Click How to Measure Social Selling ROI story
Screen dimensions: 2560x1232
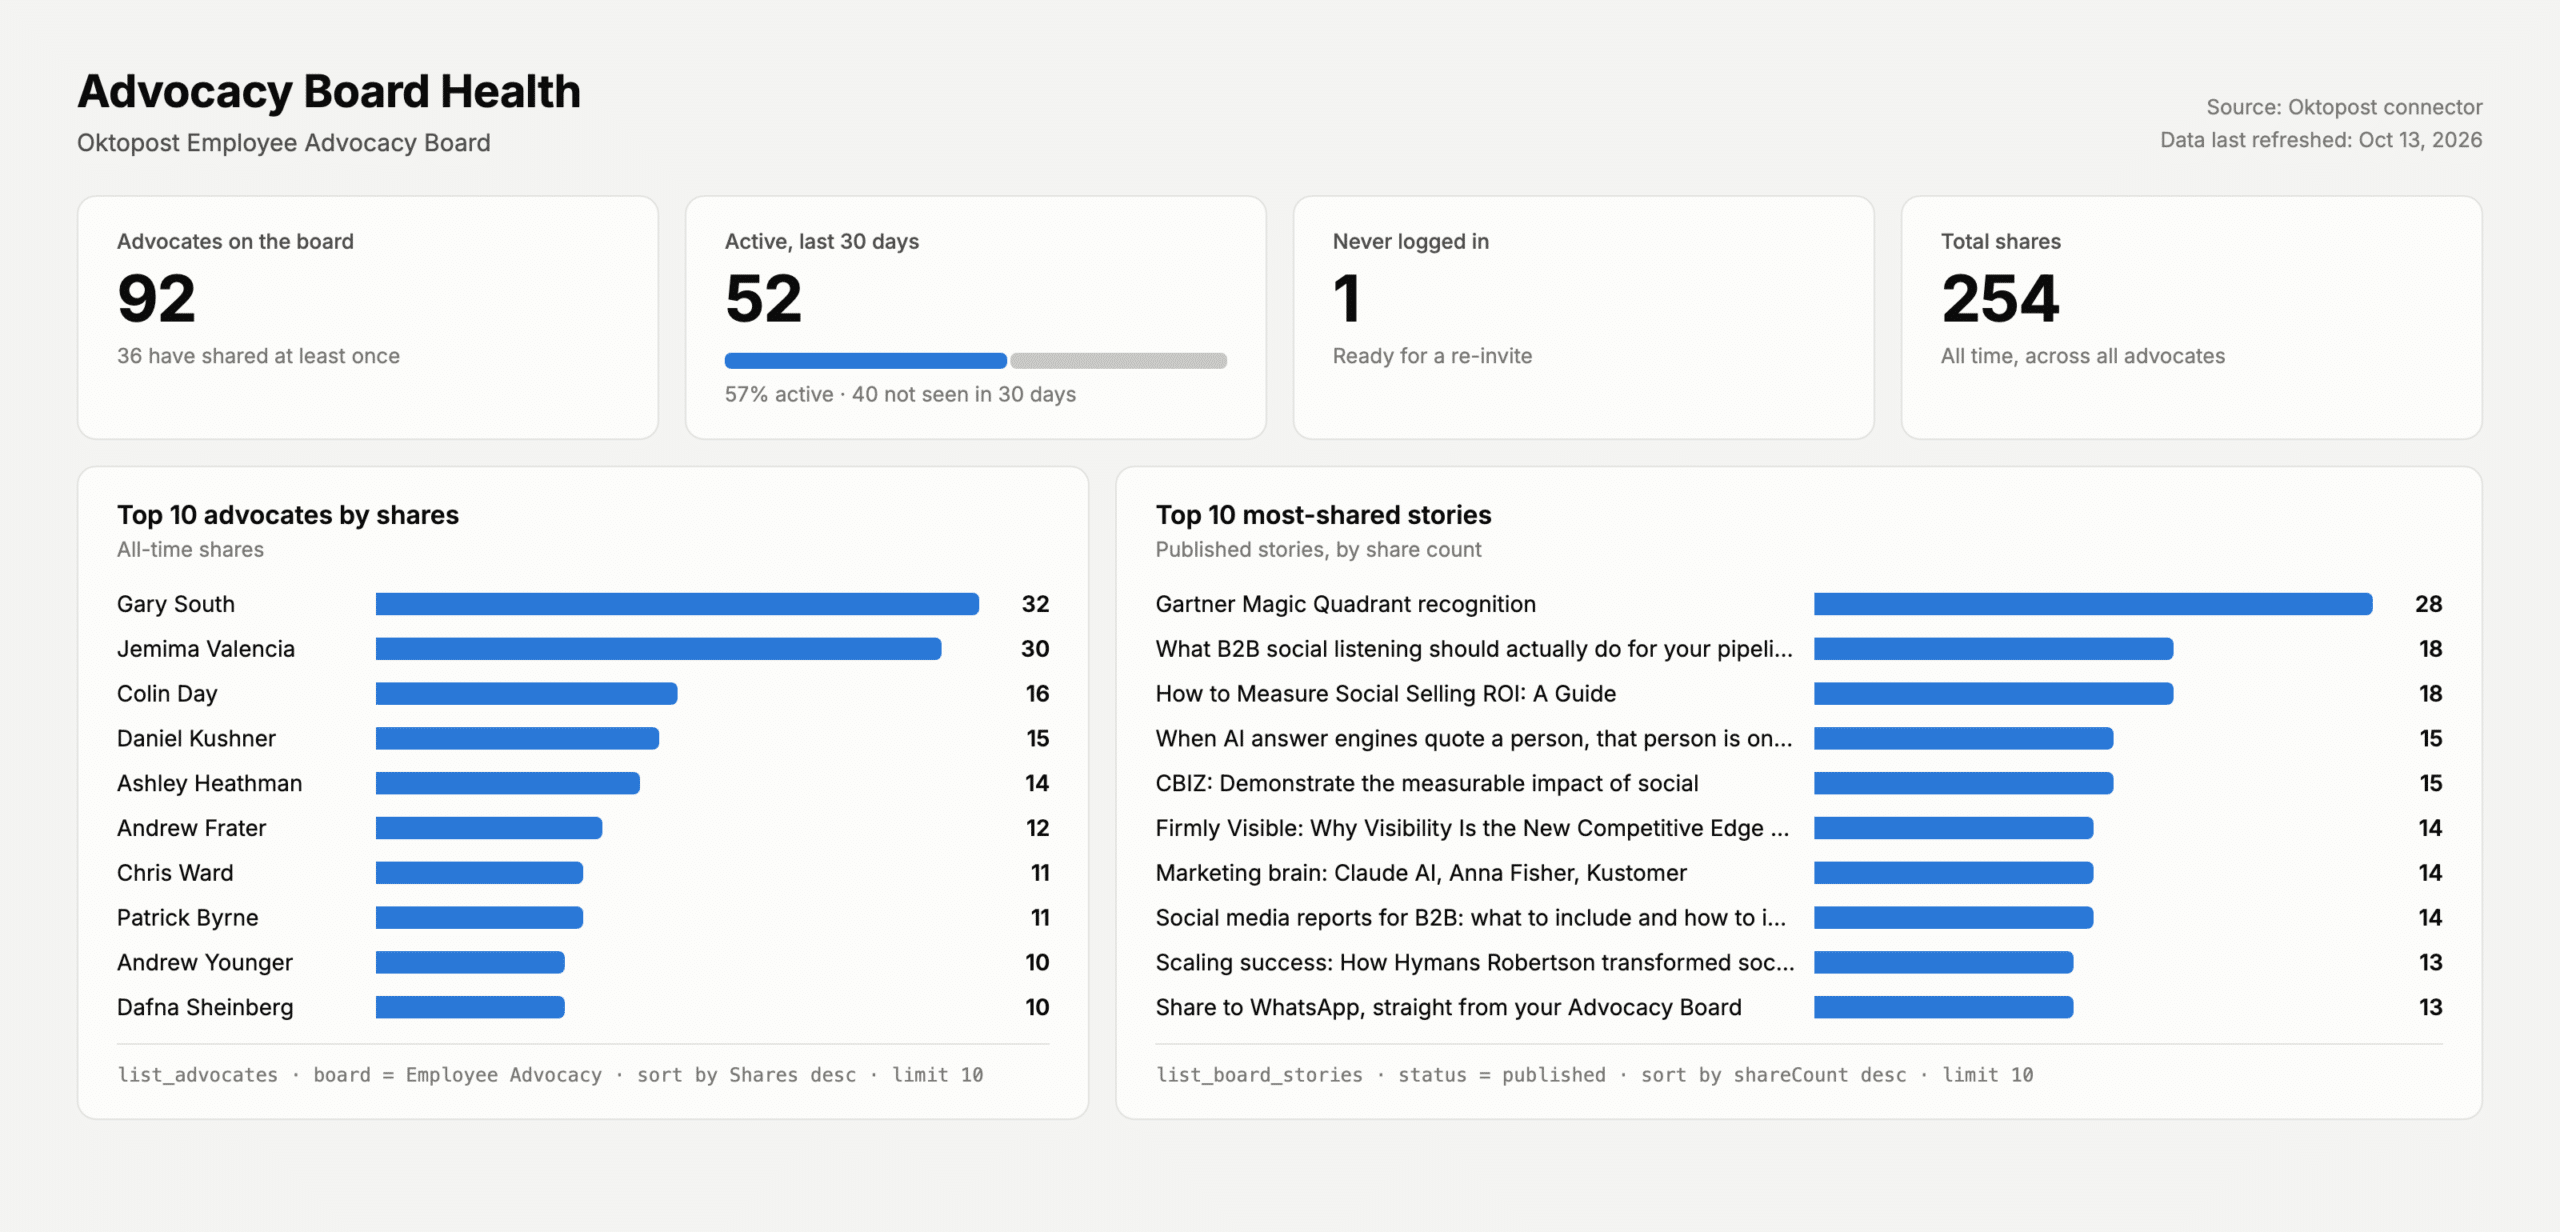pos(1385,694)
